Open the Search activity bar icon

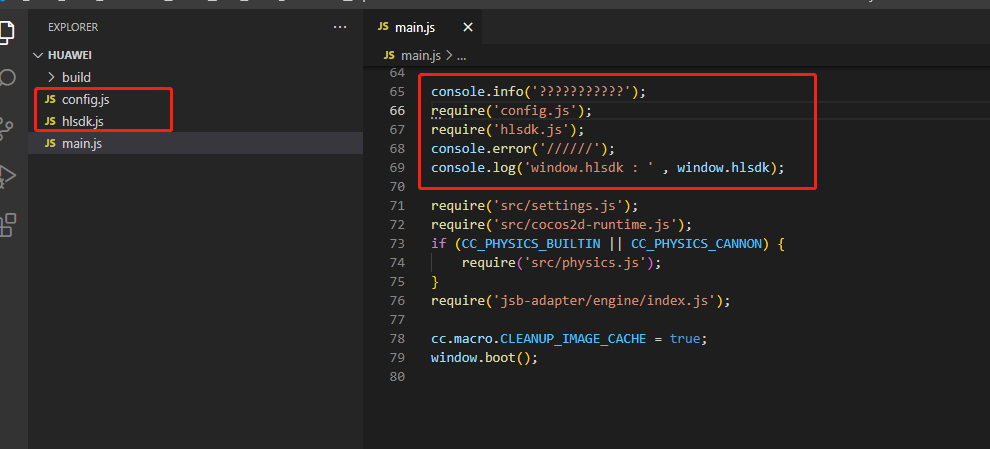click(x=6, y=78)
